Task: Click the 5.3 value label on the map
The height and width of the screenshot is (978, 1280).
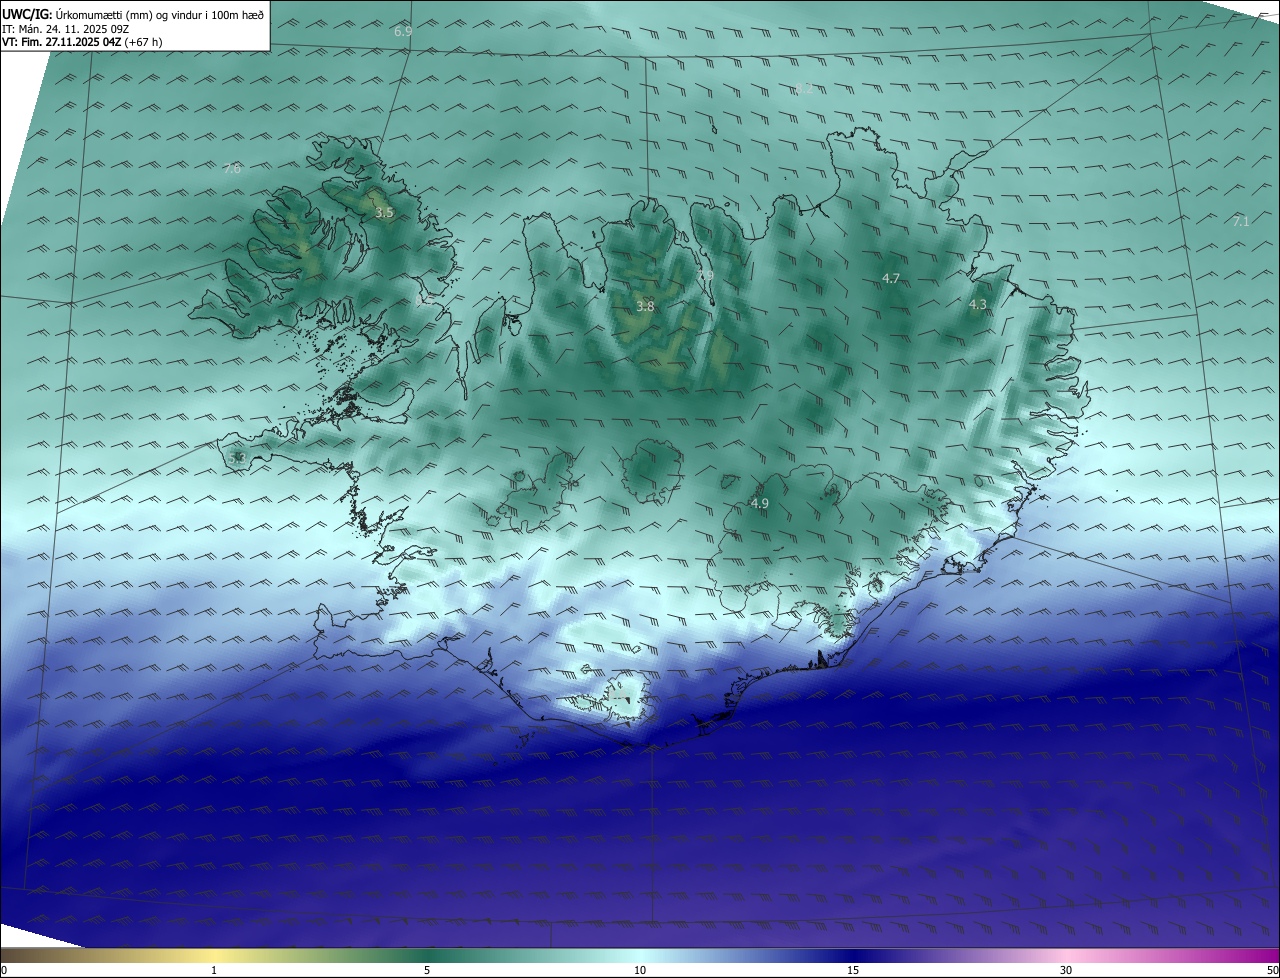Action: (237, 458)
